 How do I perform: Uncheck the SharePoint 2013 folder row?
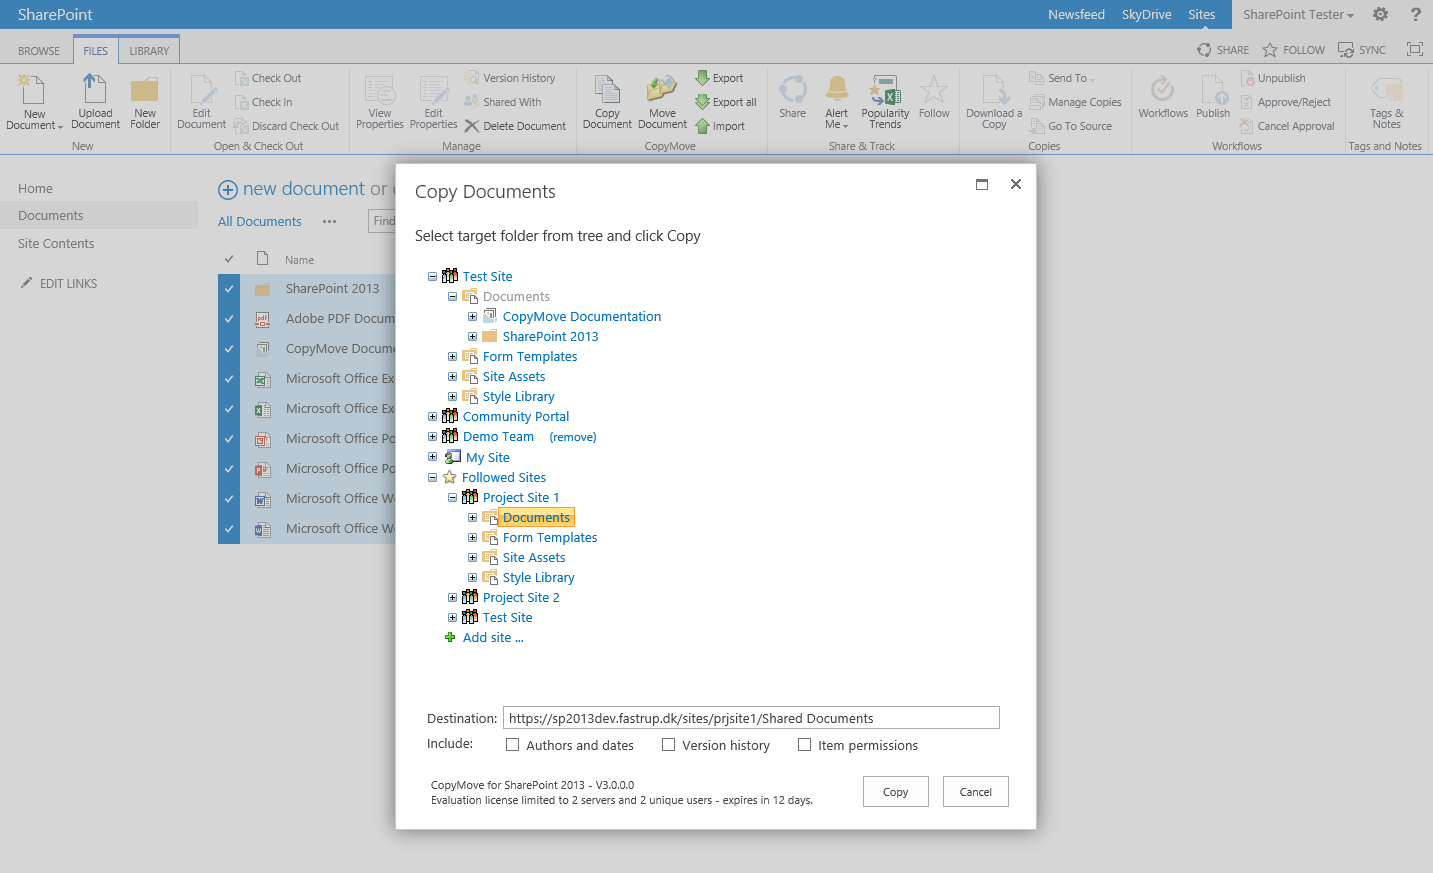click(229, 289)
